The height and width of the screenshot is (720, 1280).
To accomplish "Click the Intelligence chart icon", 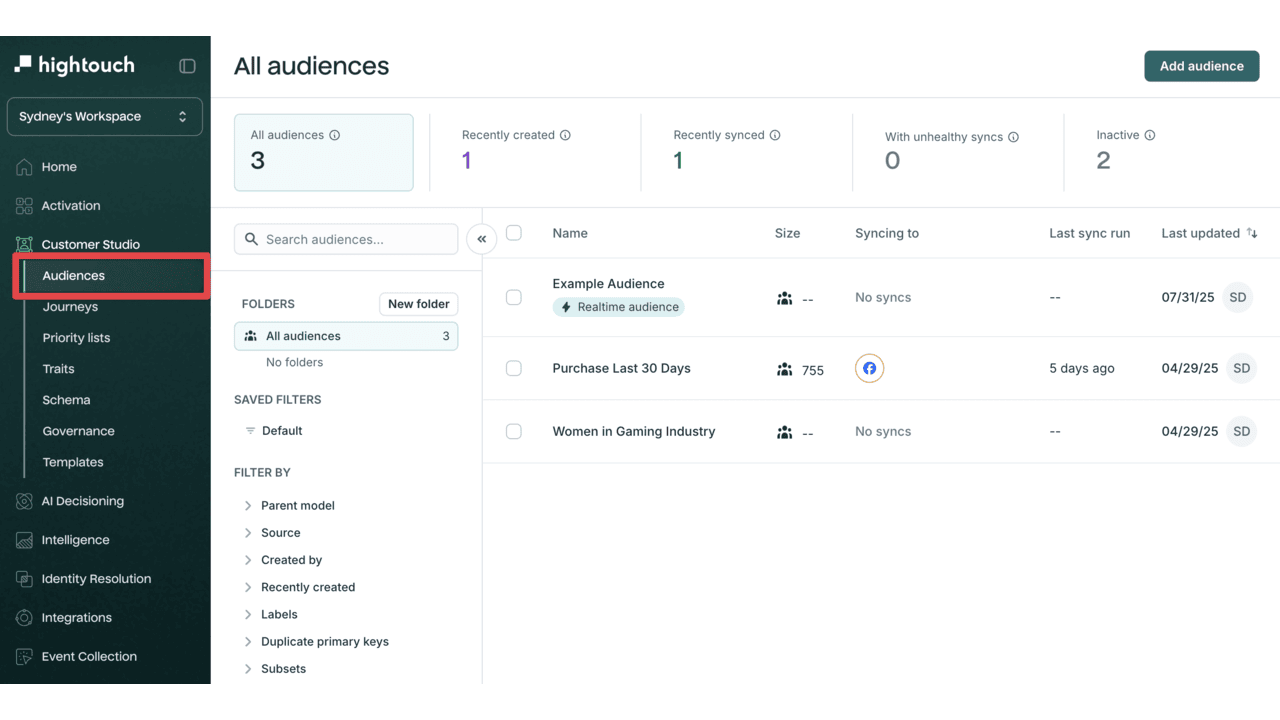I will click(24, 540).
